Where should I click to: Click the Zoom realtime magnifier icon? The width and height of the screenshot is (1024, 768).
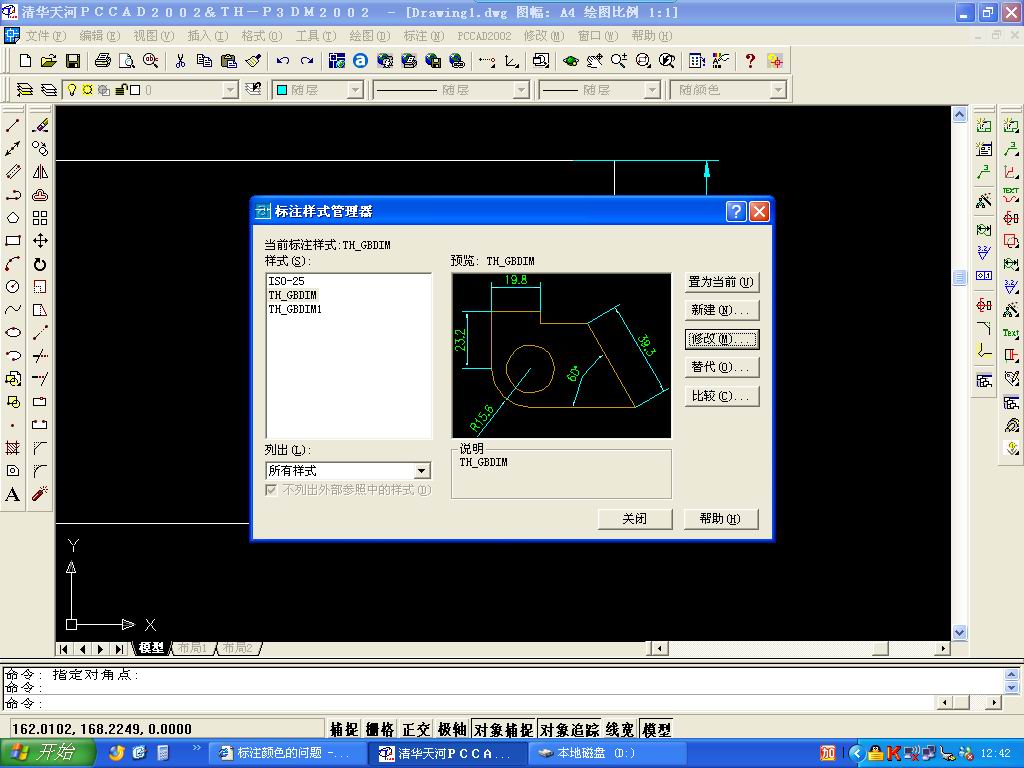point(618,61)
